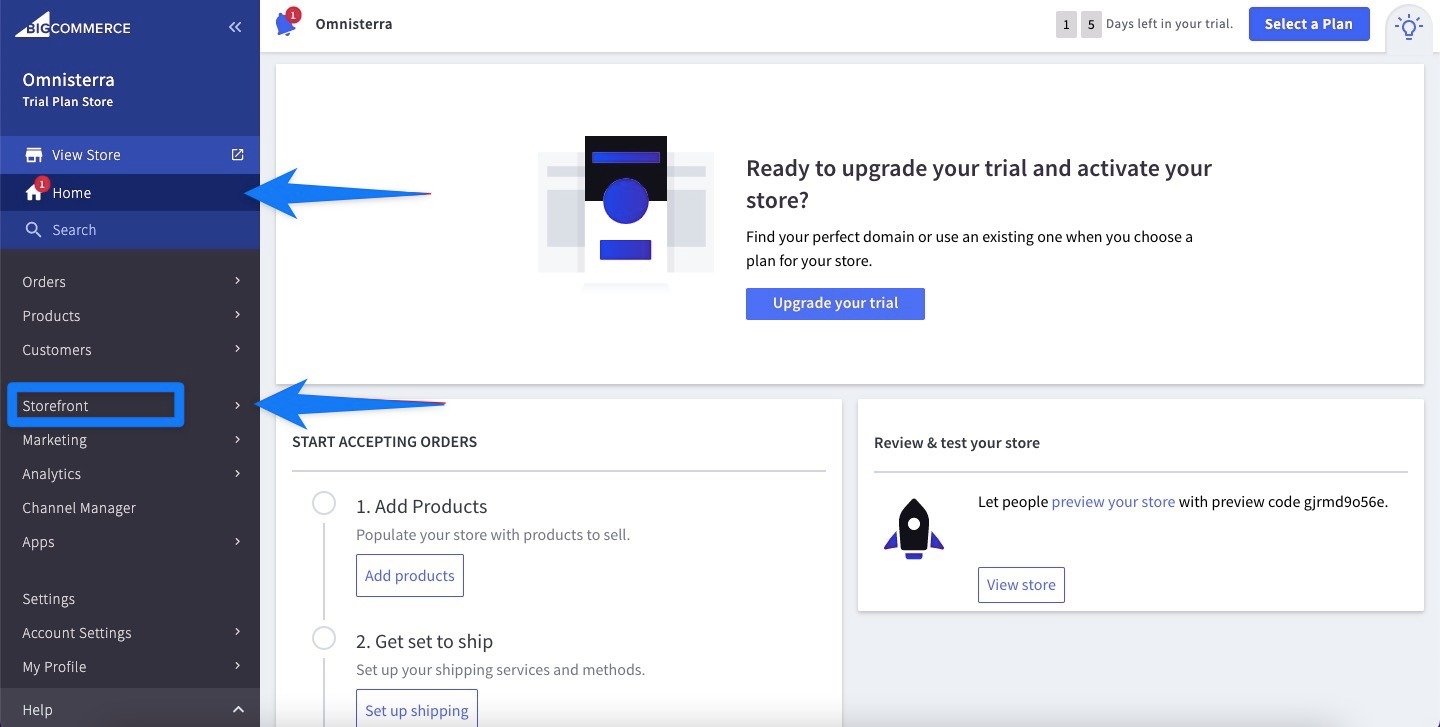Open the lightbulb tips icon
1440x727 pixels.
pyautogui.click(x=1409, y=27)
